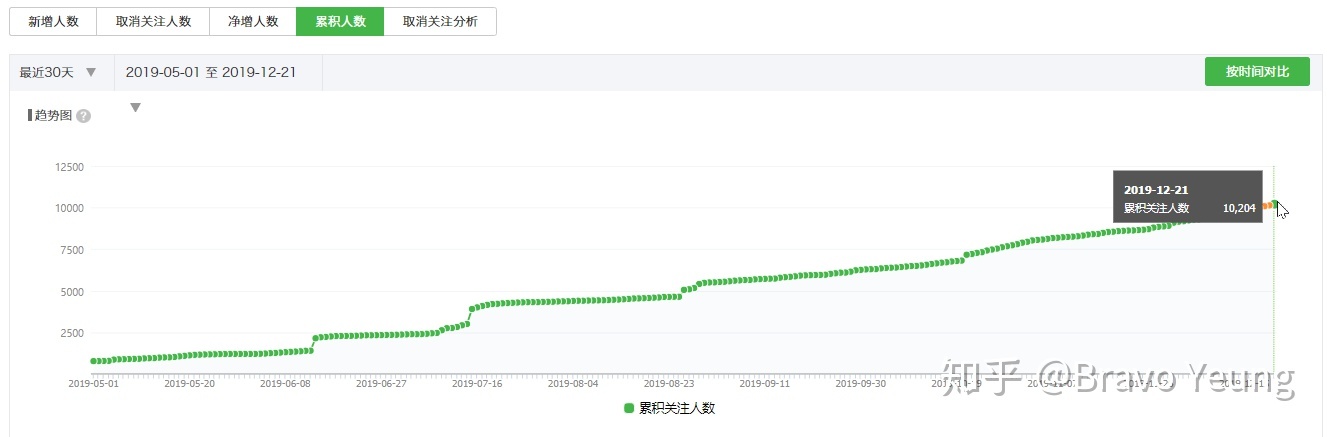Click the 2019-07-16 x-axis date label

click(477, 383)
